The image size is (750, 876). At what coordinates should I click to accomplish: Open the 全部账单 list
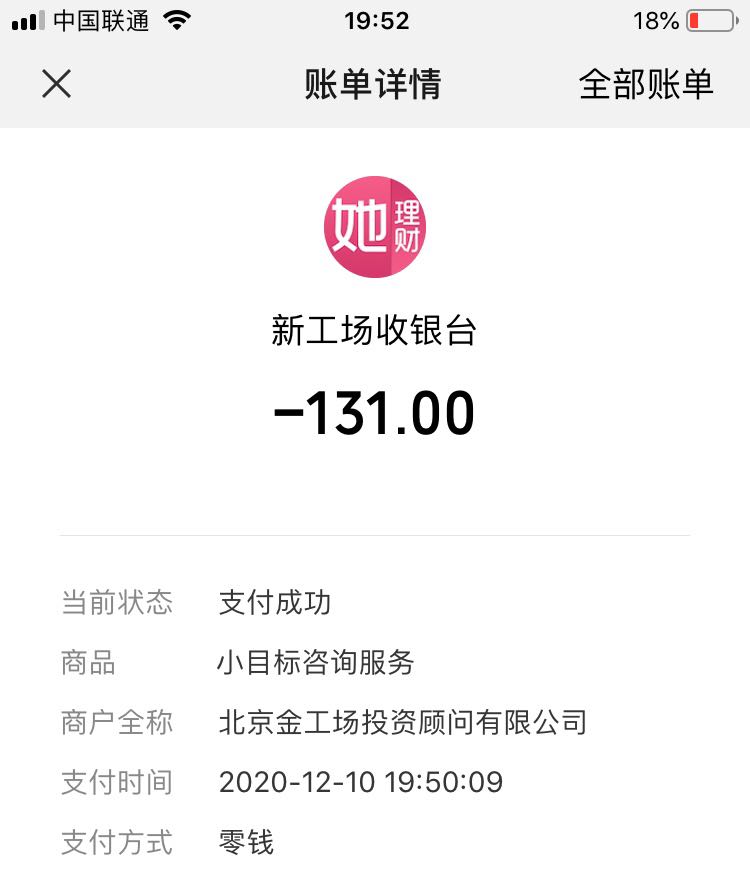646,84
